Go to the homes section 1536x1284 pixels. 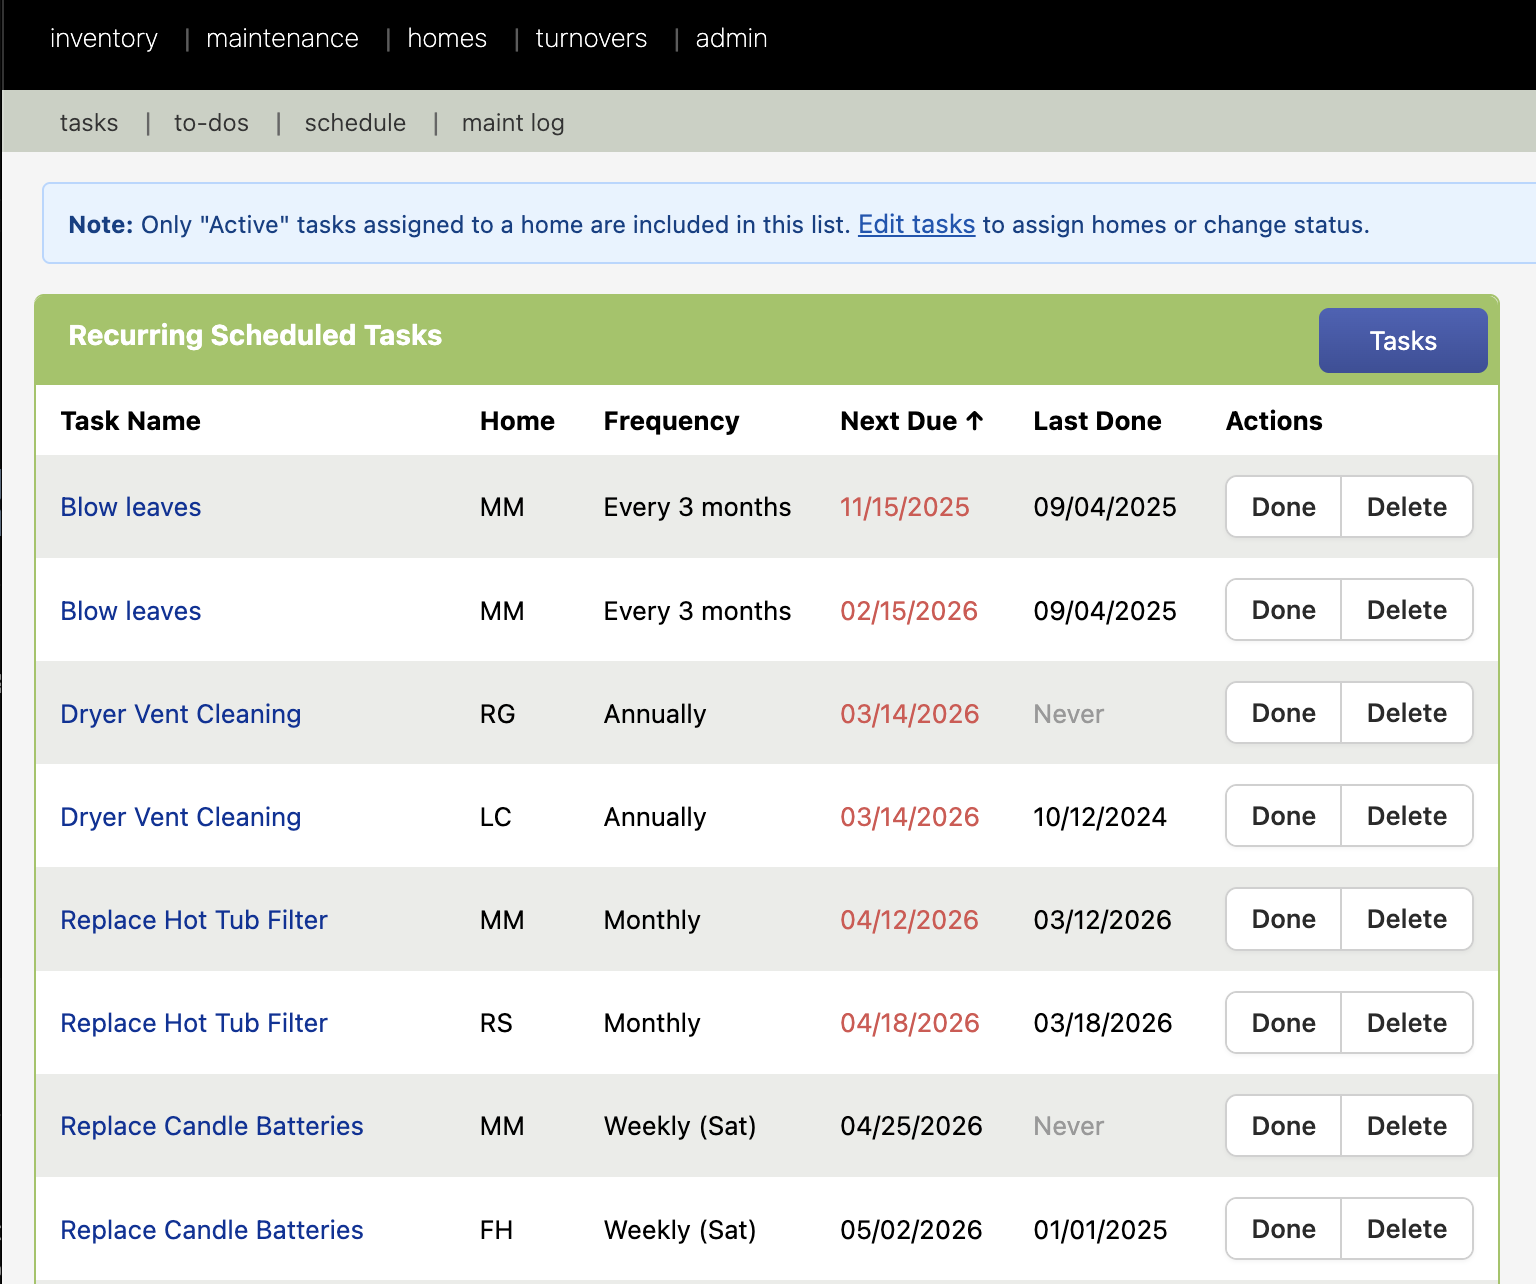point(447,38)
